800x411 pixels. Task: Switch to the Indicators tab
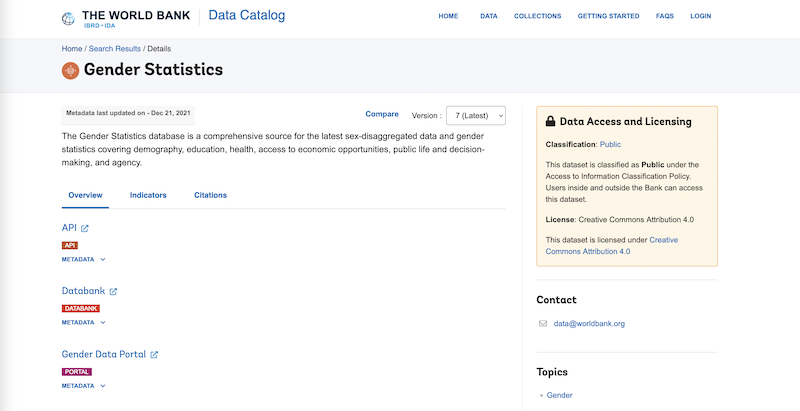coord(148,195)
